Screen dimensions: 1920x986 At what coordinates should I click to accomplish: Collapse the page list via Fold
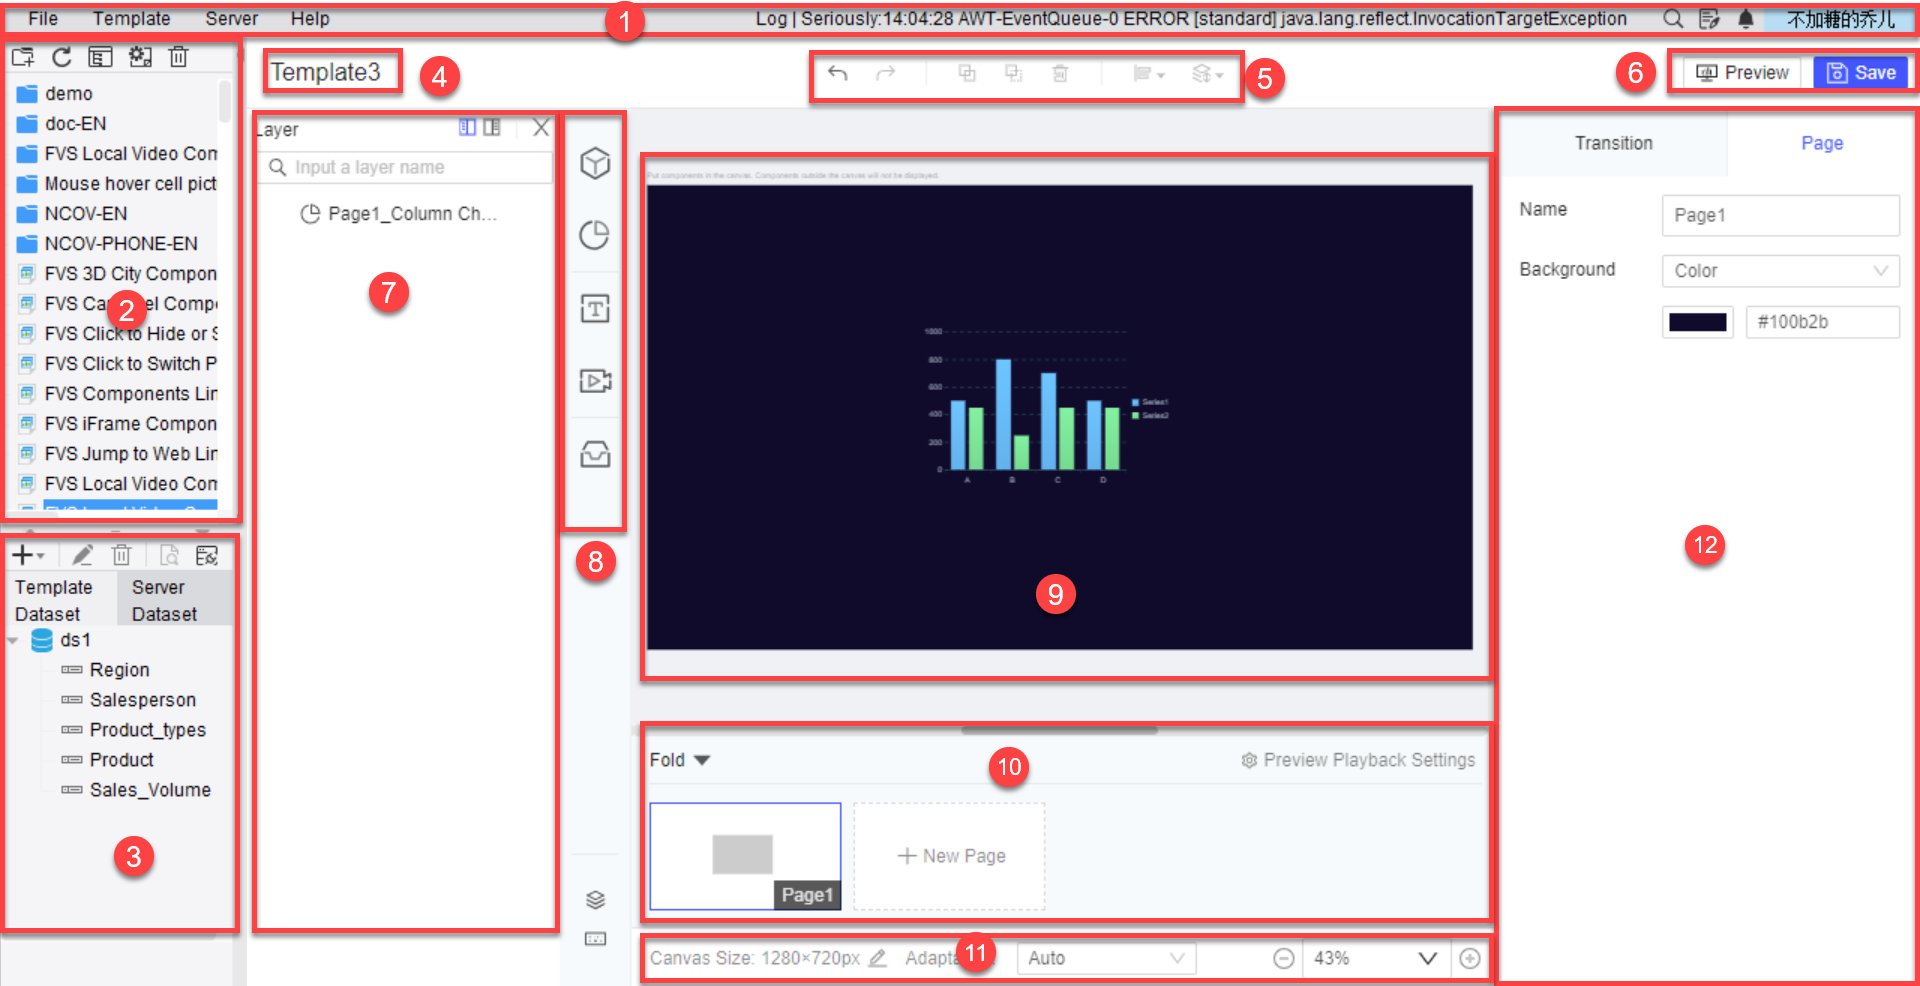(678, 759)
